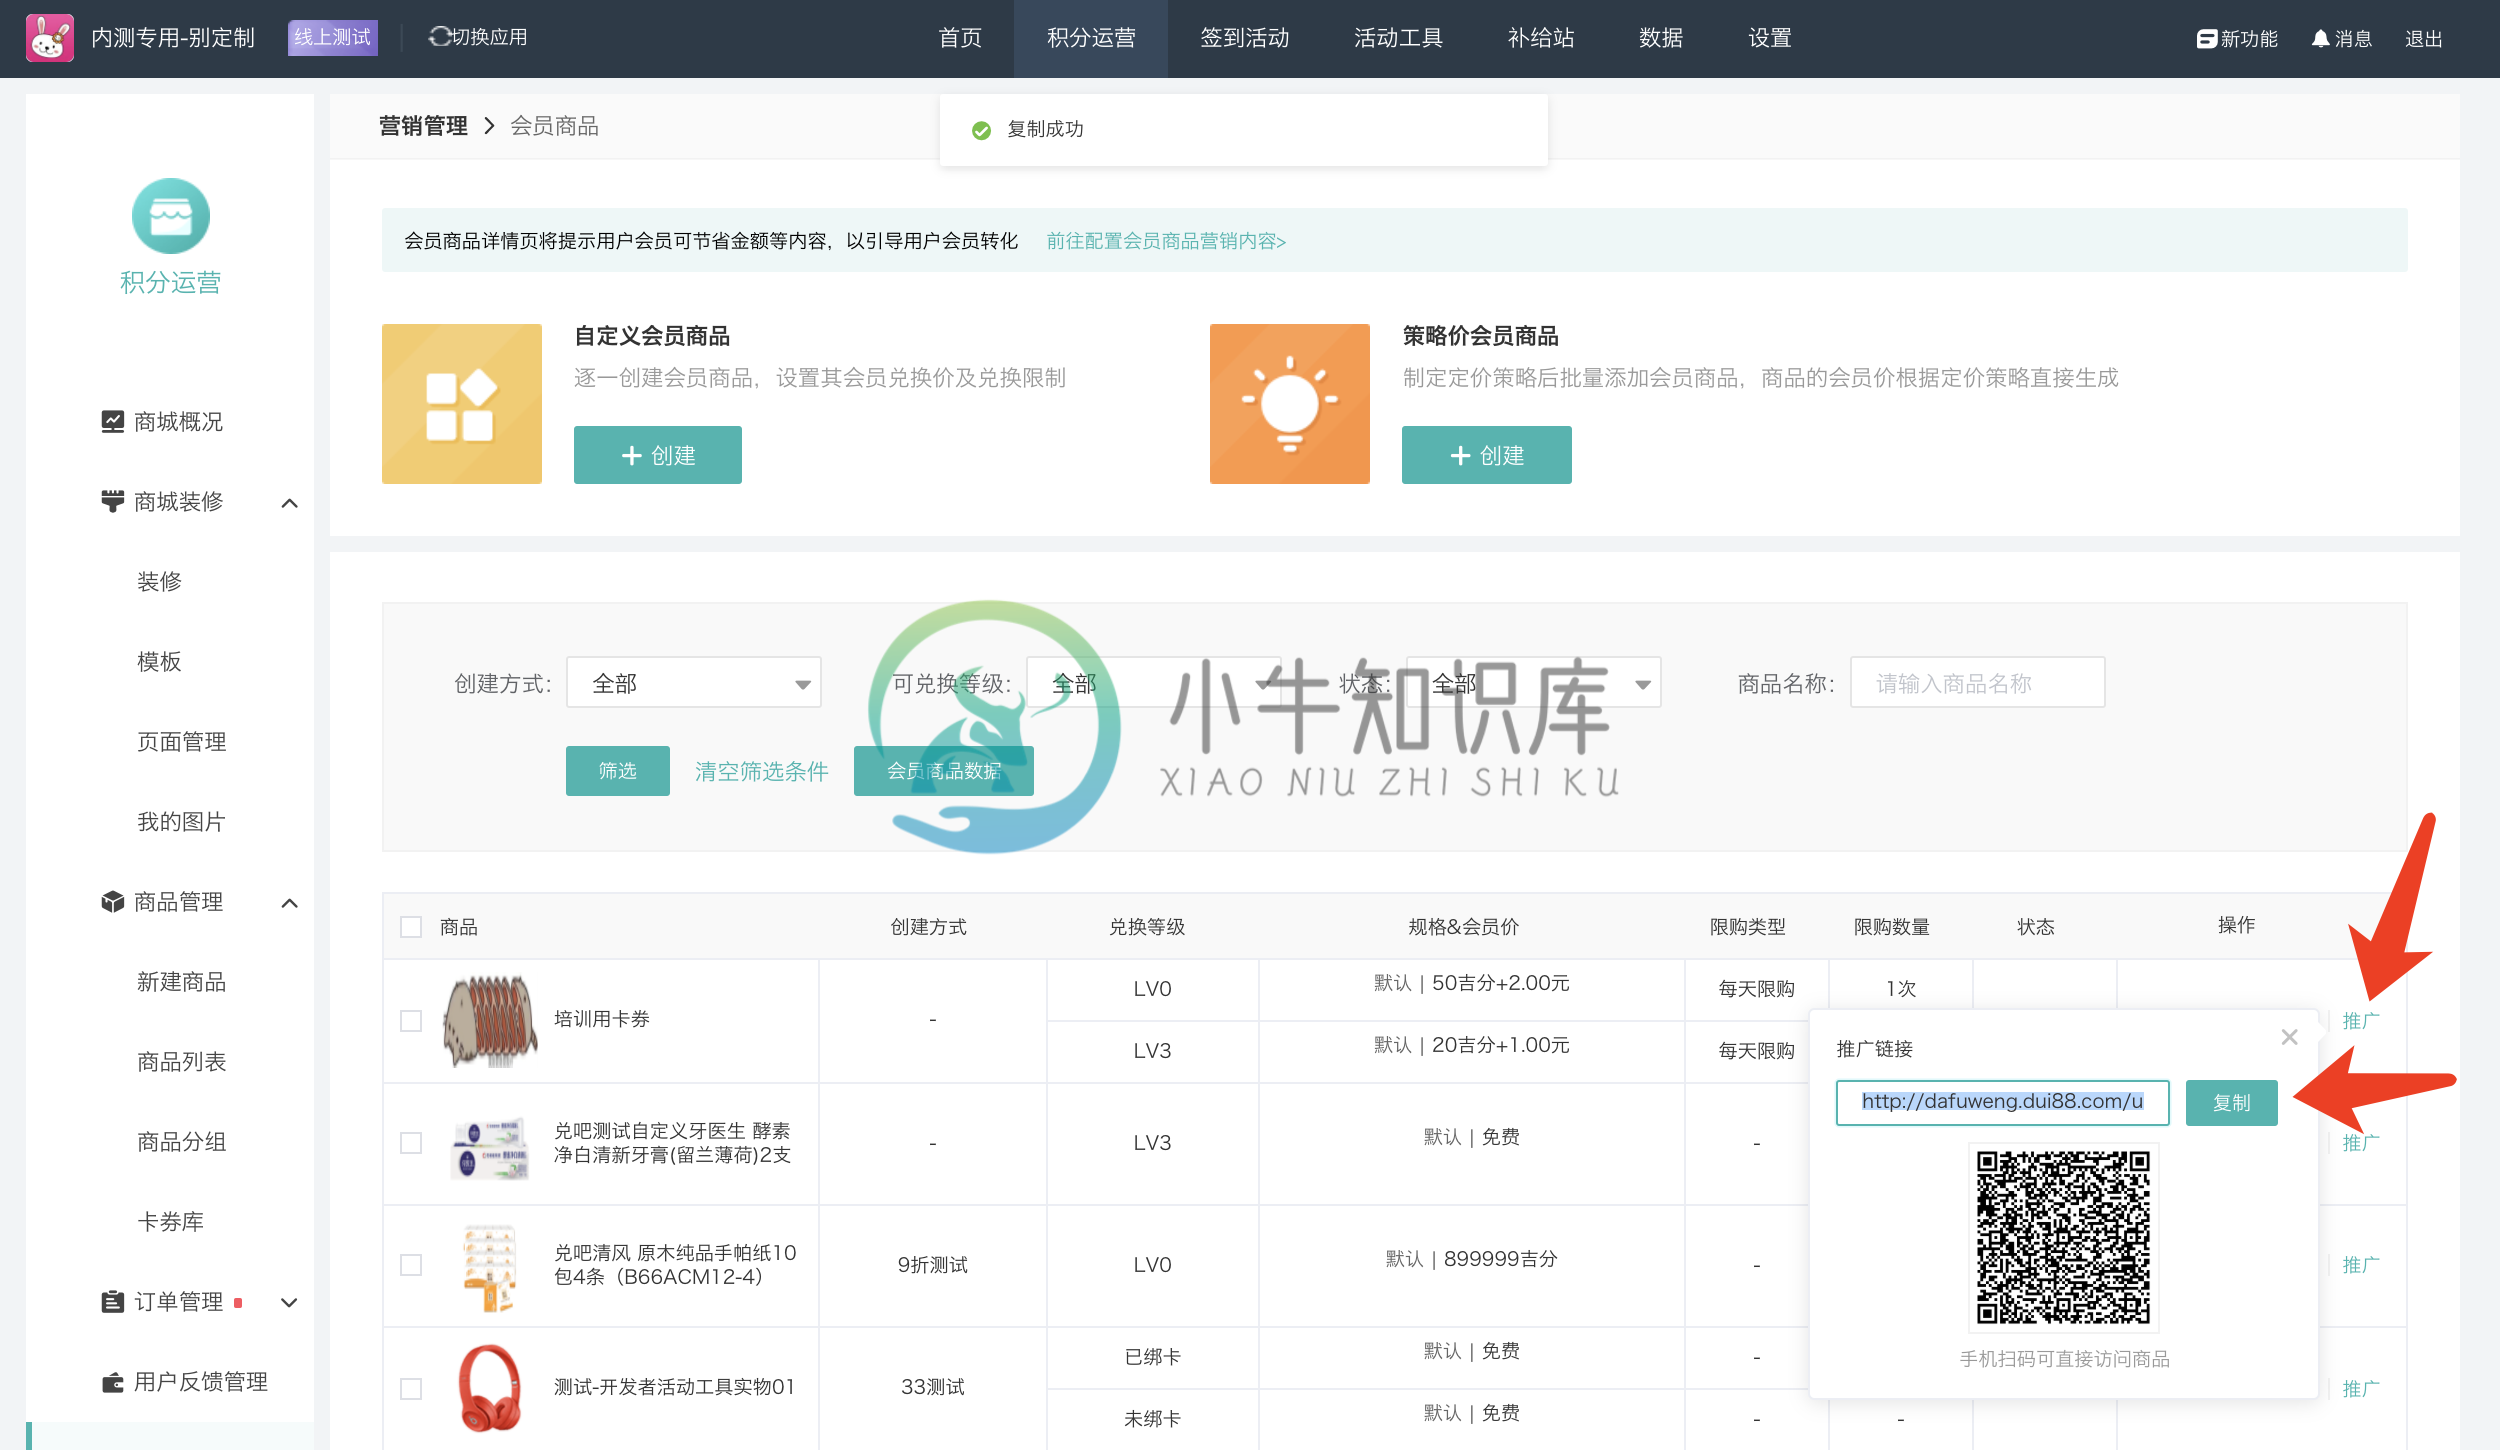Click the orange 策略价会员商品 lightbulb icon
2500x1450 pixels.
tap(1290, 404)
